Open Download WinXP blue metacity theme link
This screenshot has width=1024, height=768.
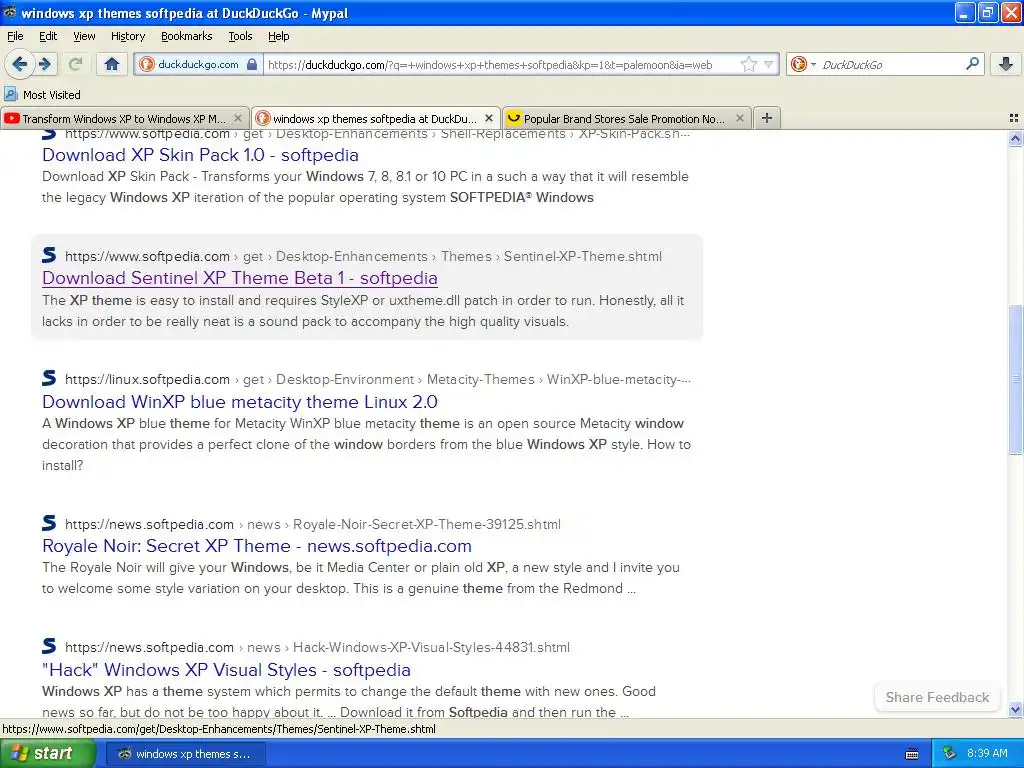coord(240,402)
